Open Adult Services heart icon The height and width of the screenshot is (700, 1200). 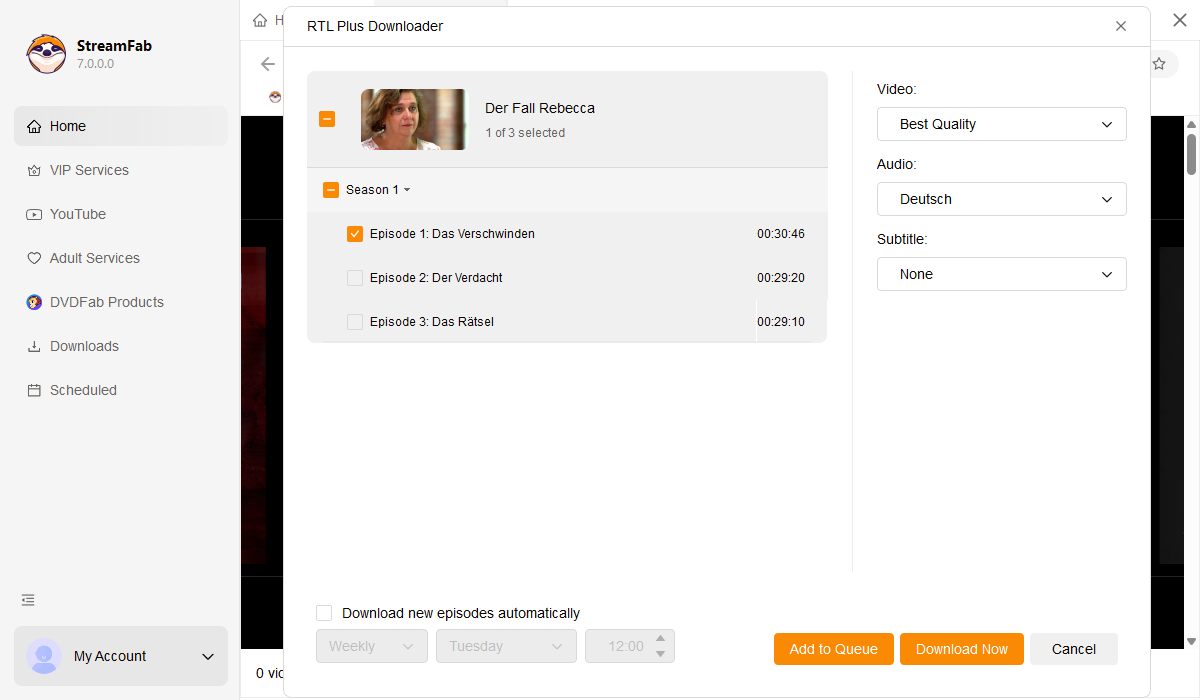coord(34,259)
